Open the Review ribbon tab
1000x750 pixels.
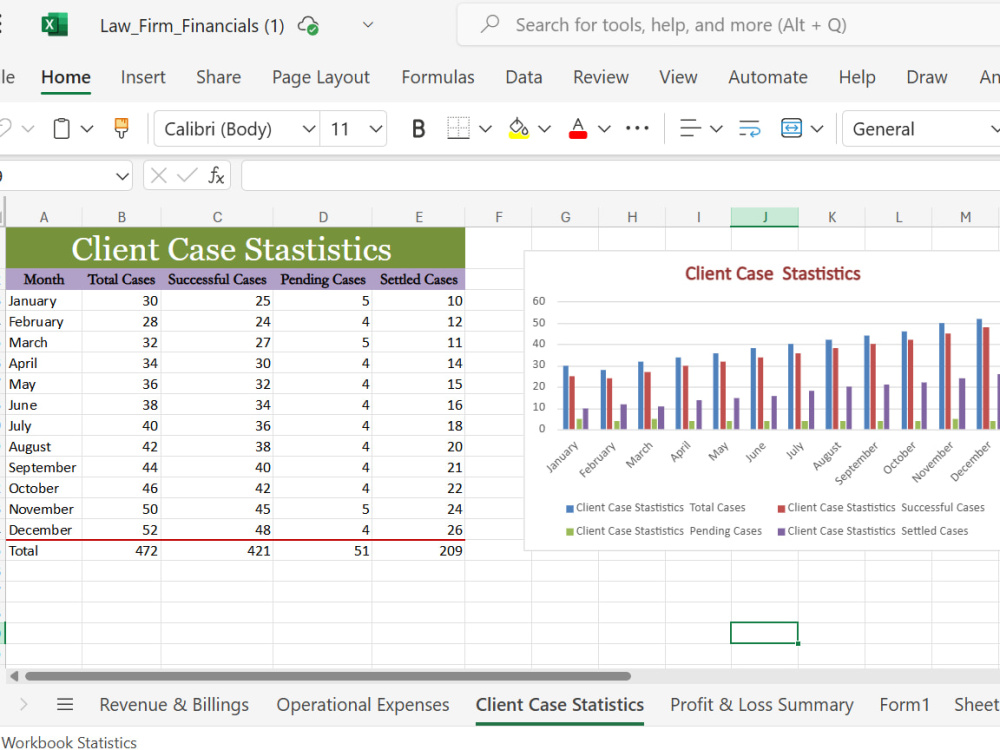[x=601, y=77]
